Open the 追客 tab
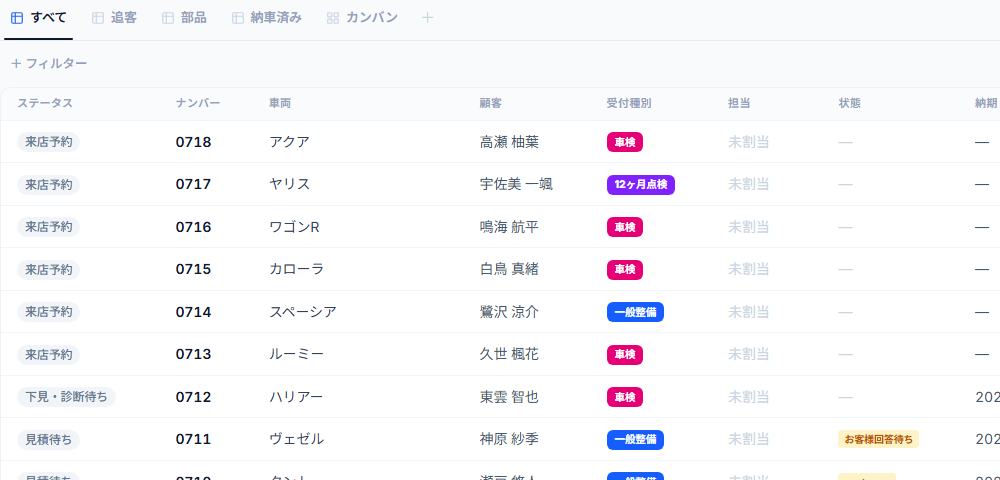The image size is (1000, 480). [114, 18]
